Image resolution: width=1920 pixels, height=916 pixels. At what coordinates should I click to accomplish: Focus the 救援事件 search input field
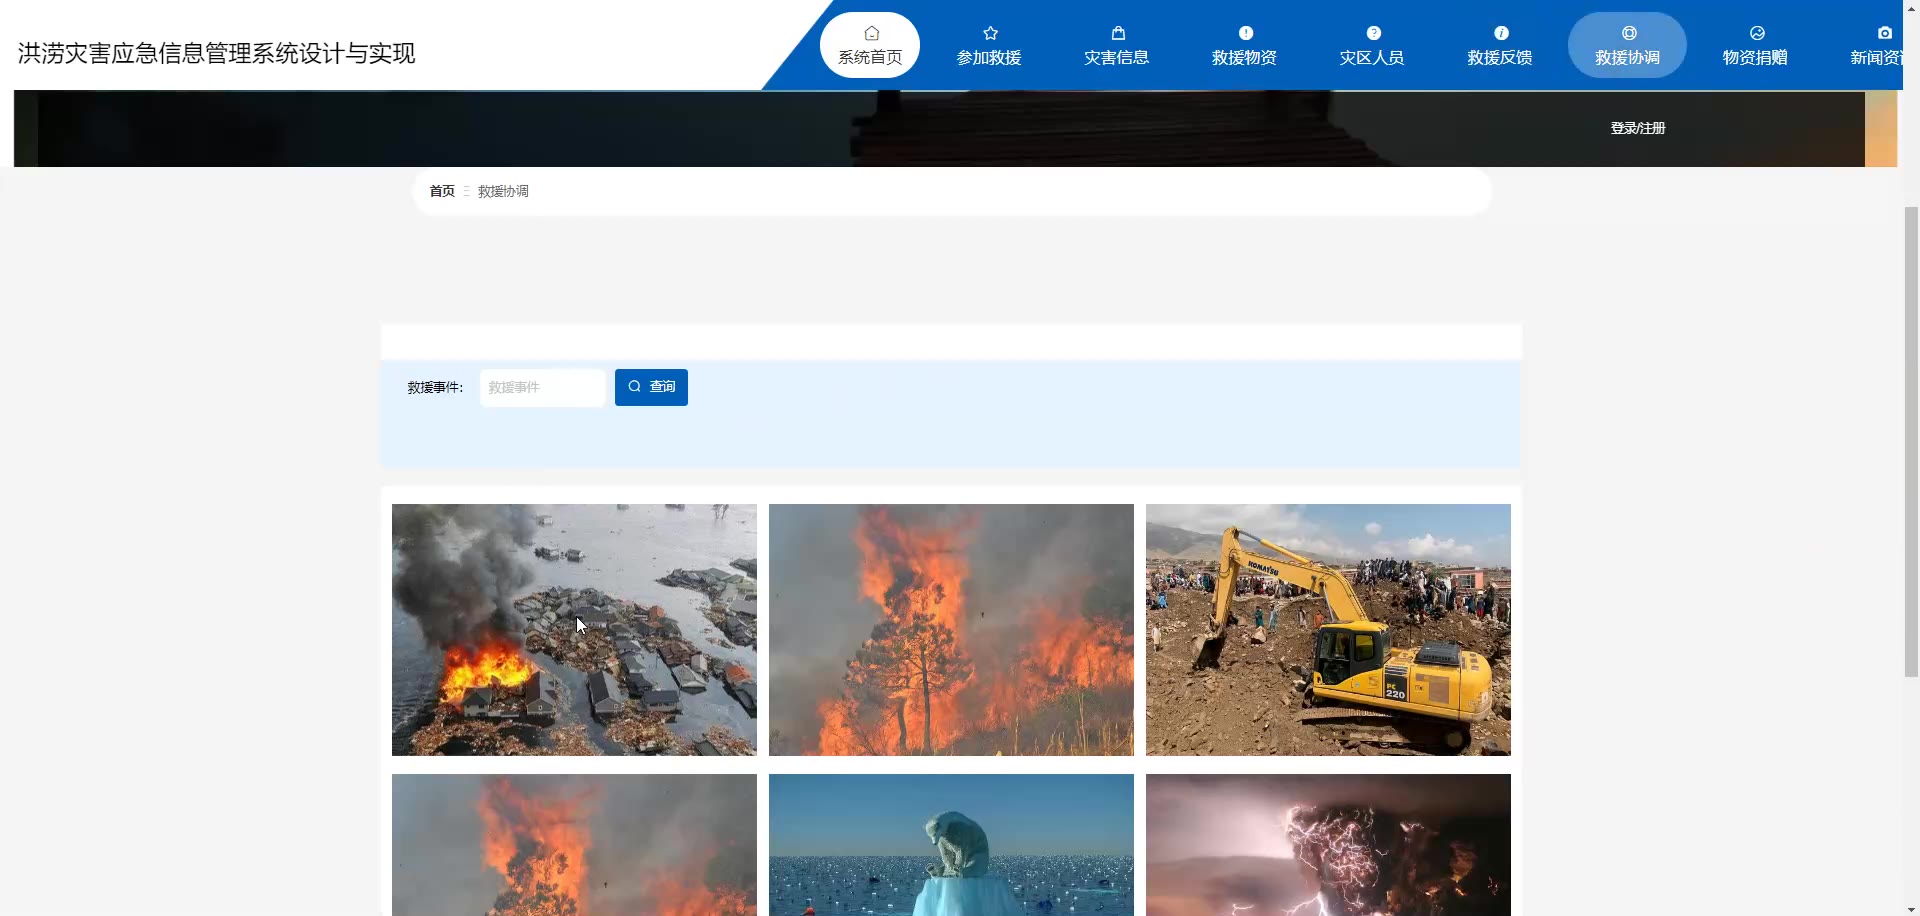(542, 387)
